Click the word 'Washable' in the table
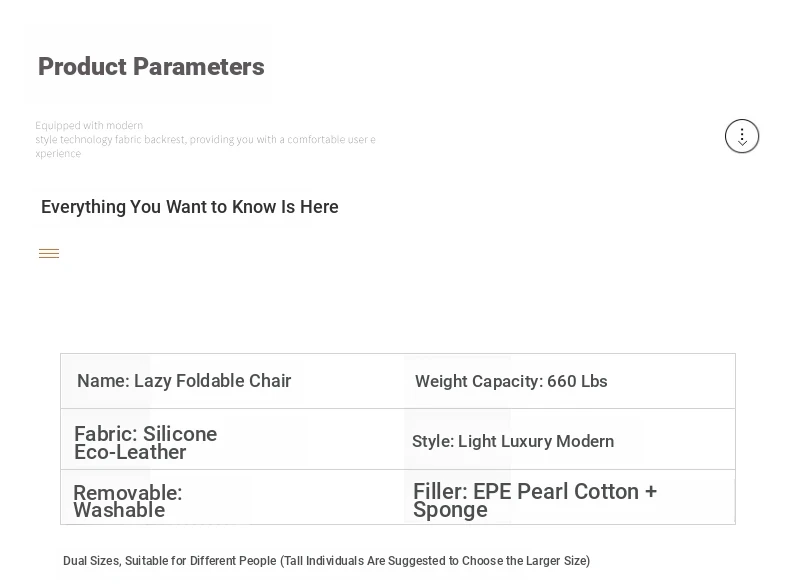 tap(119, 510)
